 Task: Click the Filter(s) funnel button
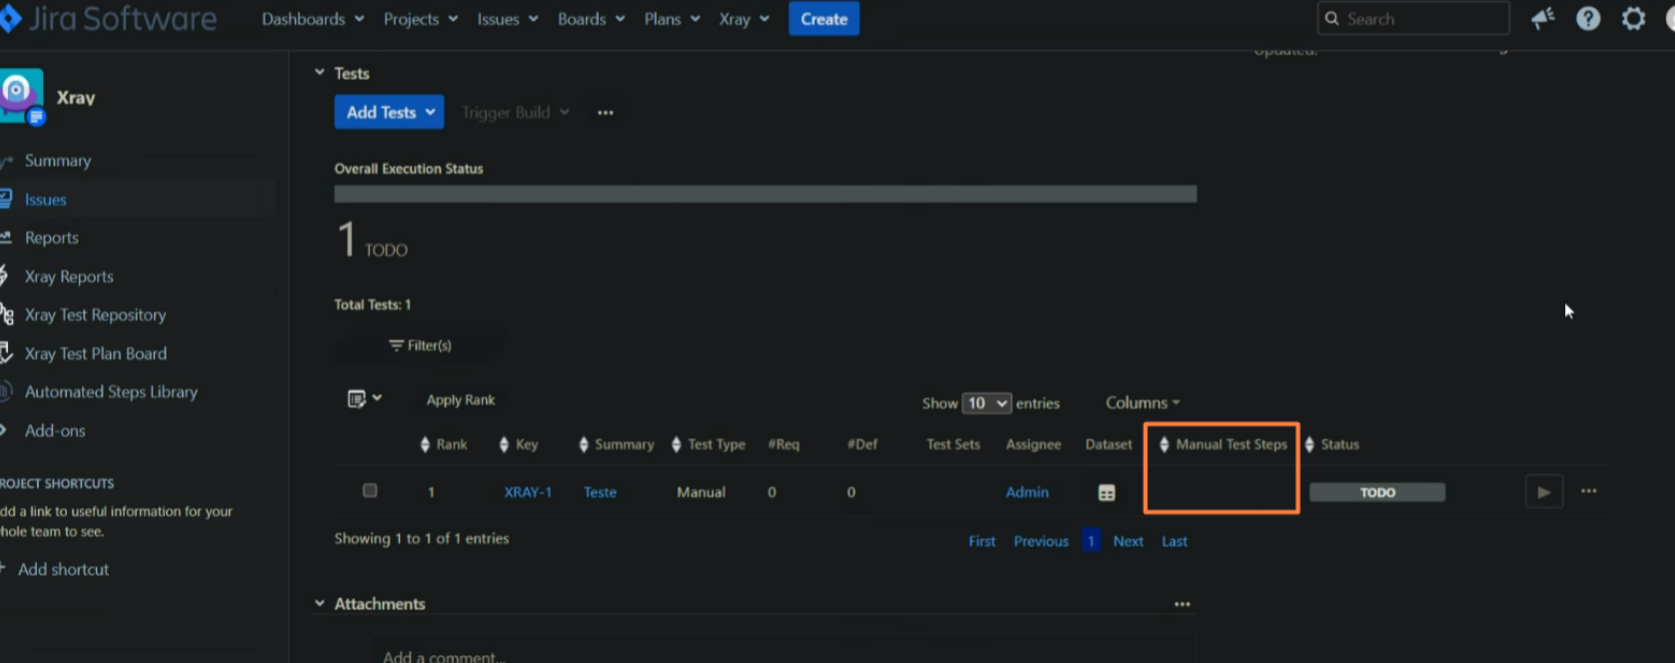click(x=420, y=345)
